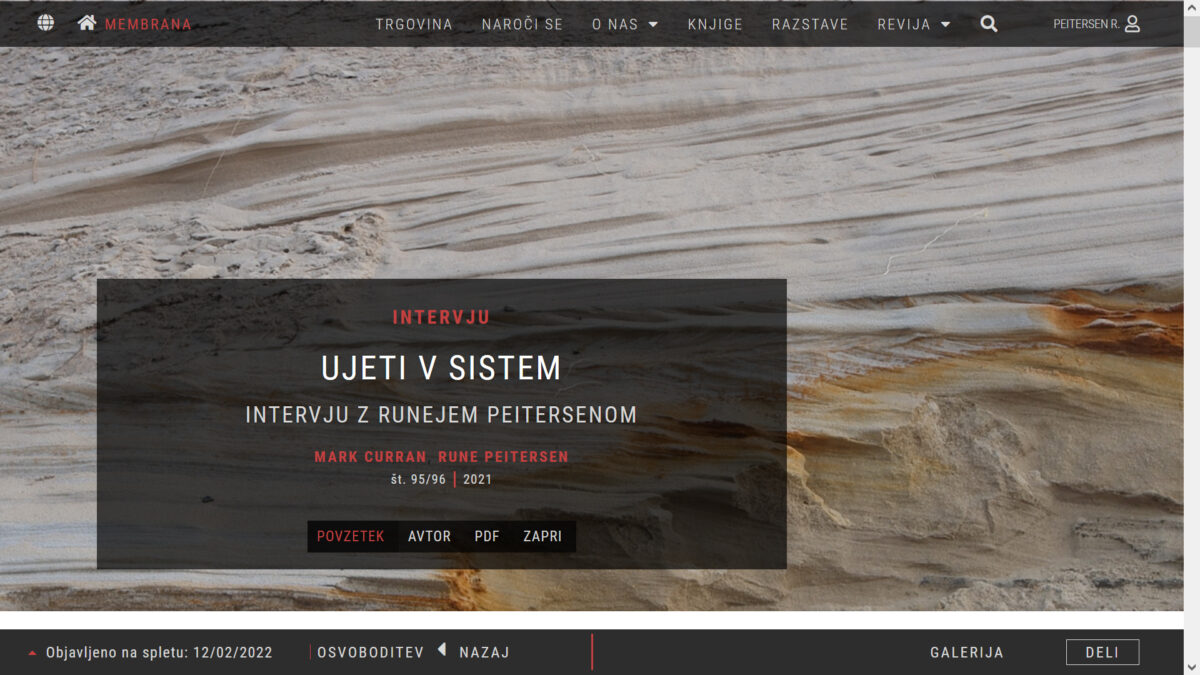Open the PDF tab

[487, 536]
